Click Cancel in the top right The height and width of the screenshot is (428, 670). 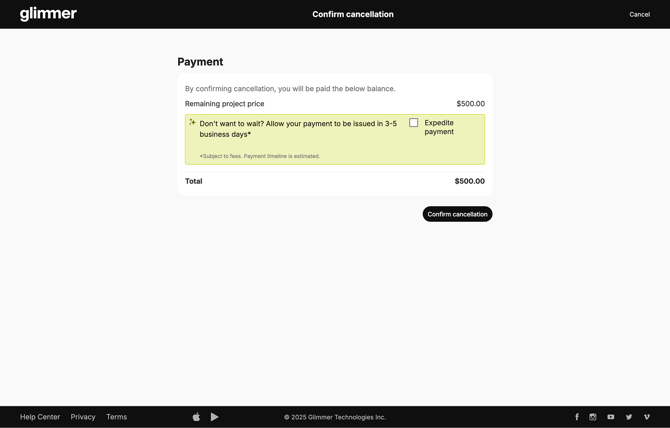[x=639, y=14]
